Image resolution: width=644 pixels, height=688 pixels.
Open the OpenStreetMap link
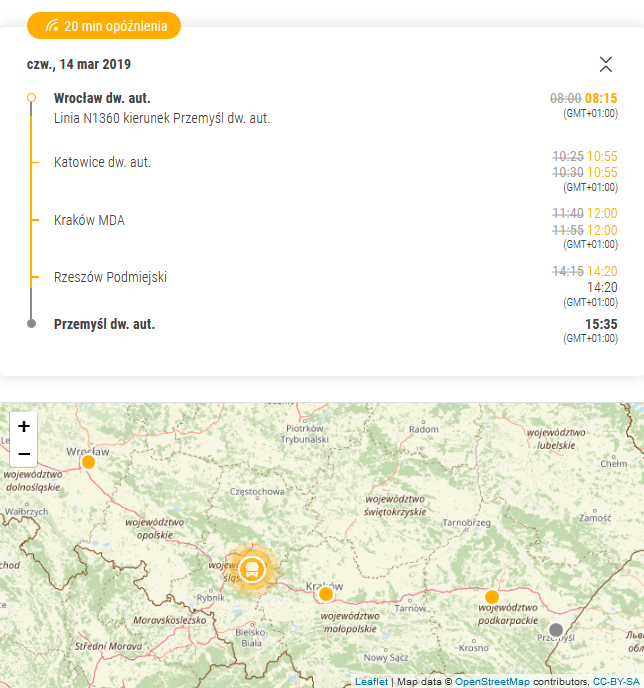point(492,681)
